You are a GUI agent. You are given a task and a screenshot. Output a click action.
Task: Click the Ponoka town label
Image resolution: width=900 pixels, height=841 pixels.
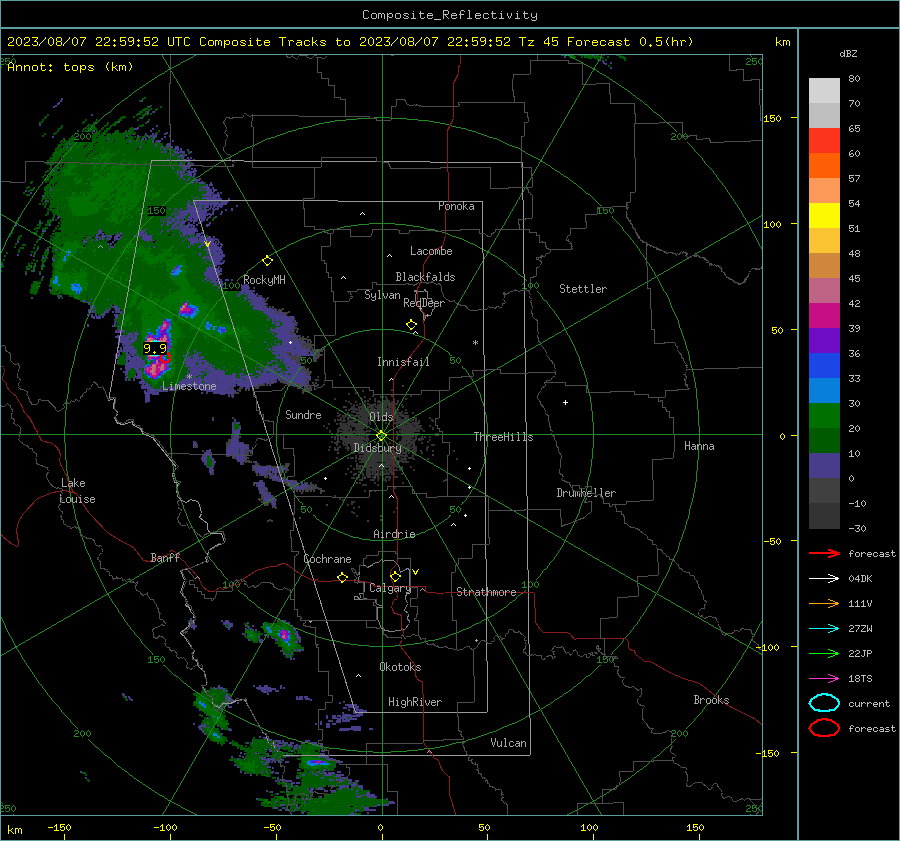[456, 206]
